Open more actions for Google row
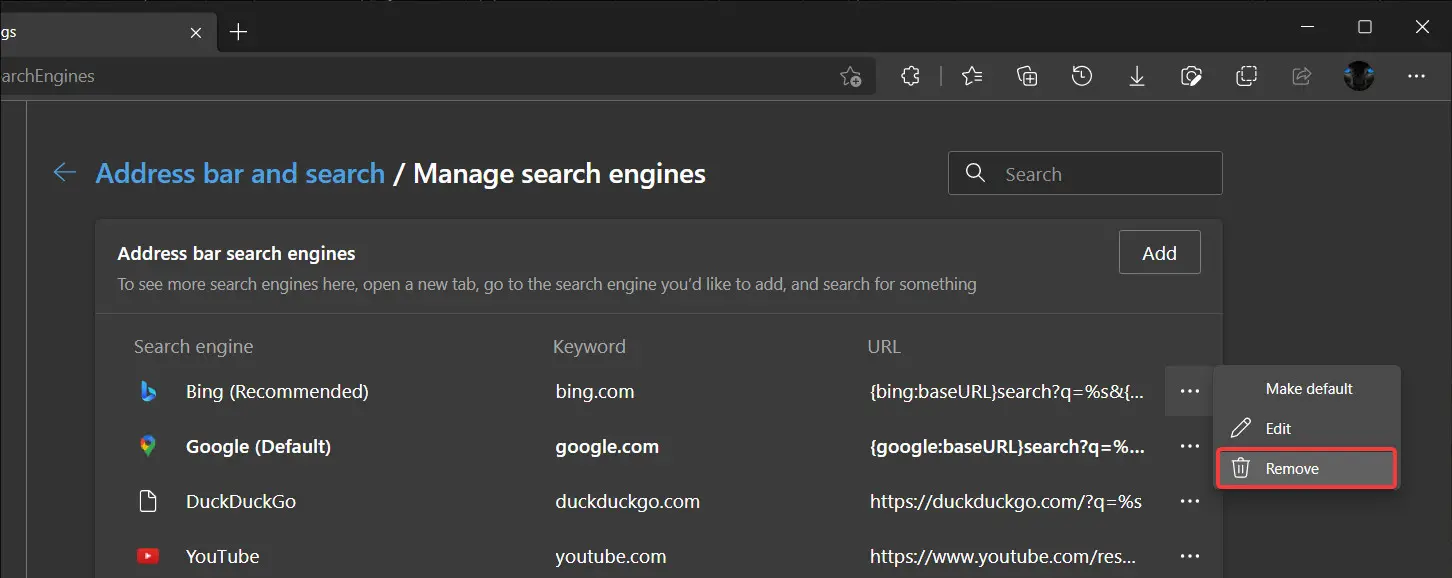Image resolution: width=1452 pixels, height=578 pixels. tap(1190, 446)
